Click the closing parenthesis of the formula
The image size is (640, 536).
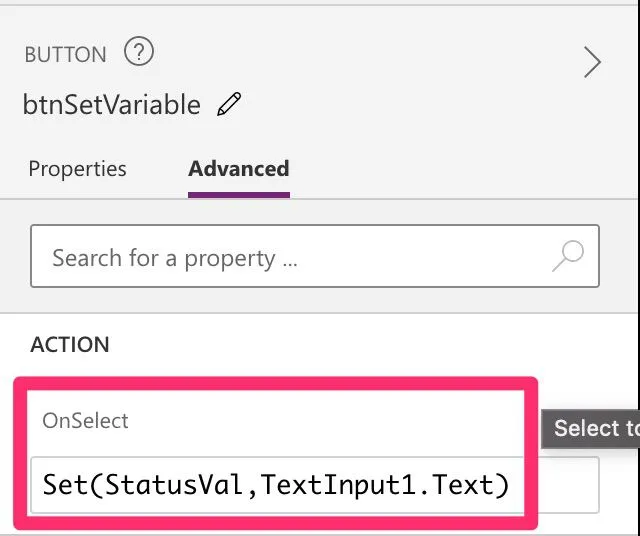[503, 486]
